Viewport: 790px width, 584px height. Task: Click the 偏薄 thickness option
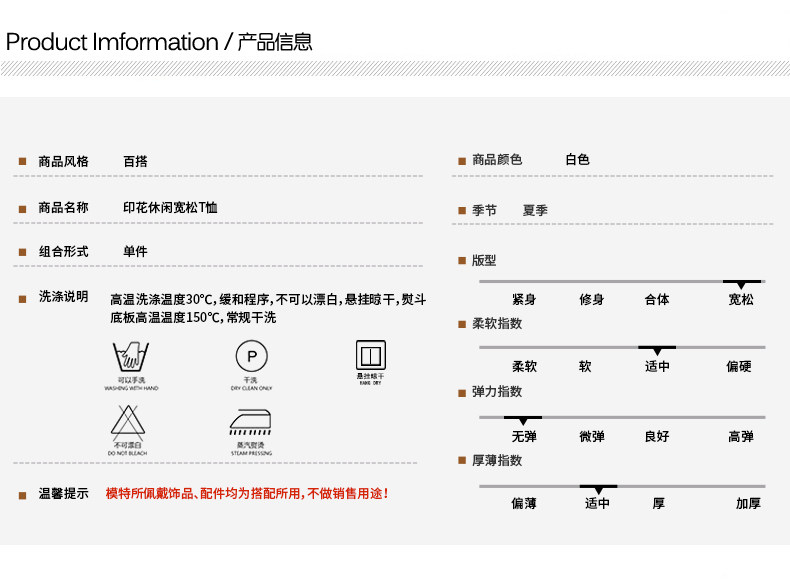coord(524,503)
